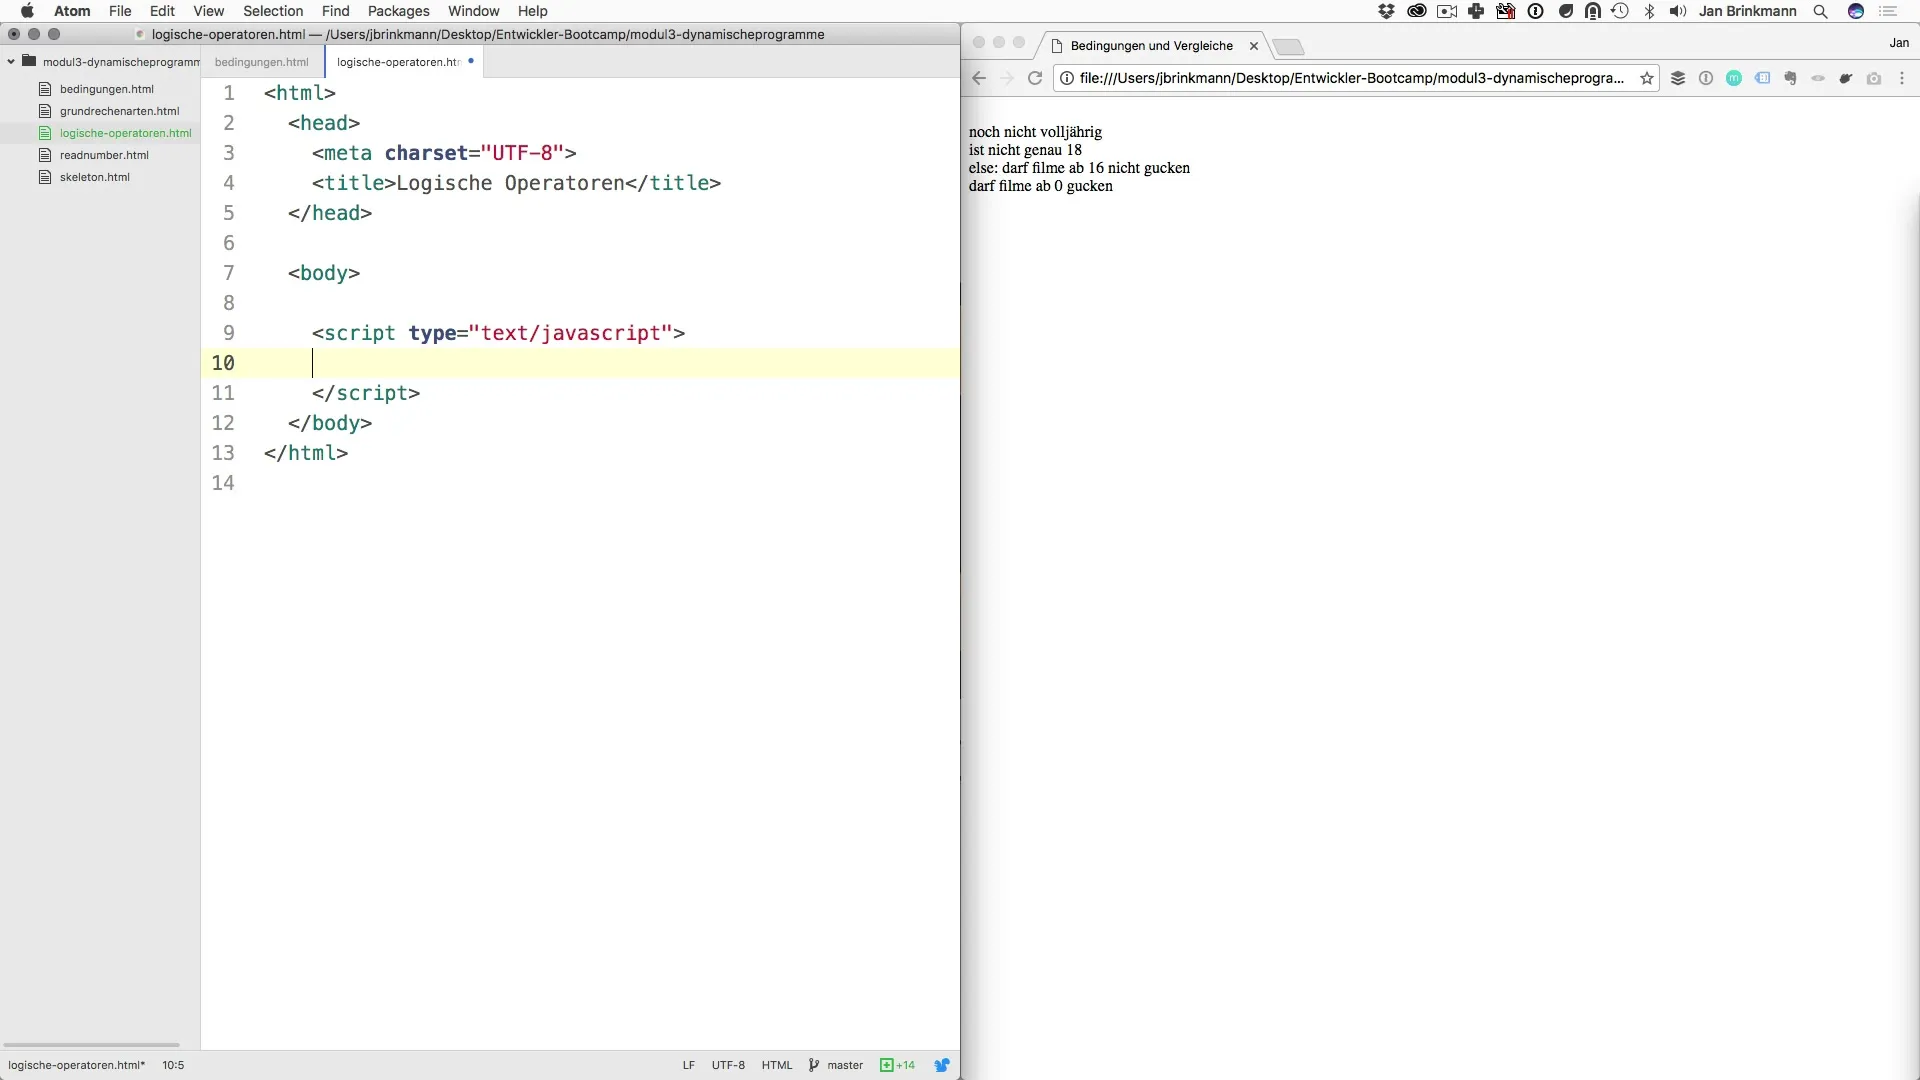
Task: Click the volume speaker icon in the menu bar
Action: tap(1678, 11)
